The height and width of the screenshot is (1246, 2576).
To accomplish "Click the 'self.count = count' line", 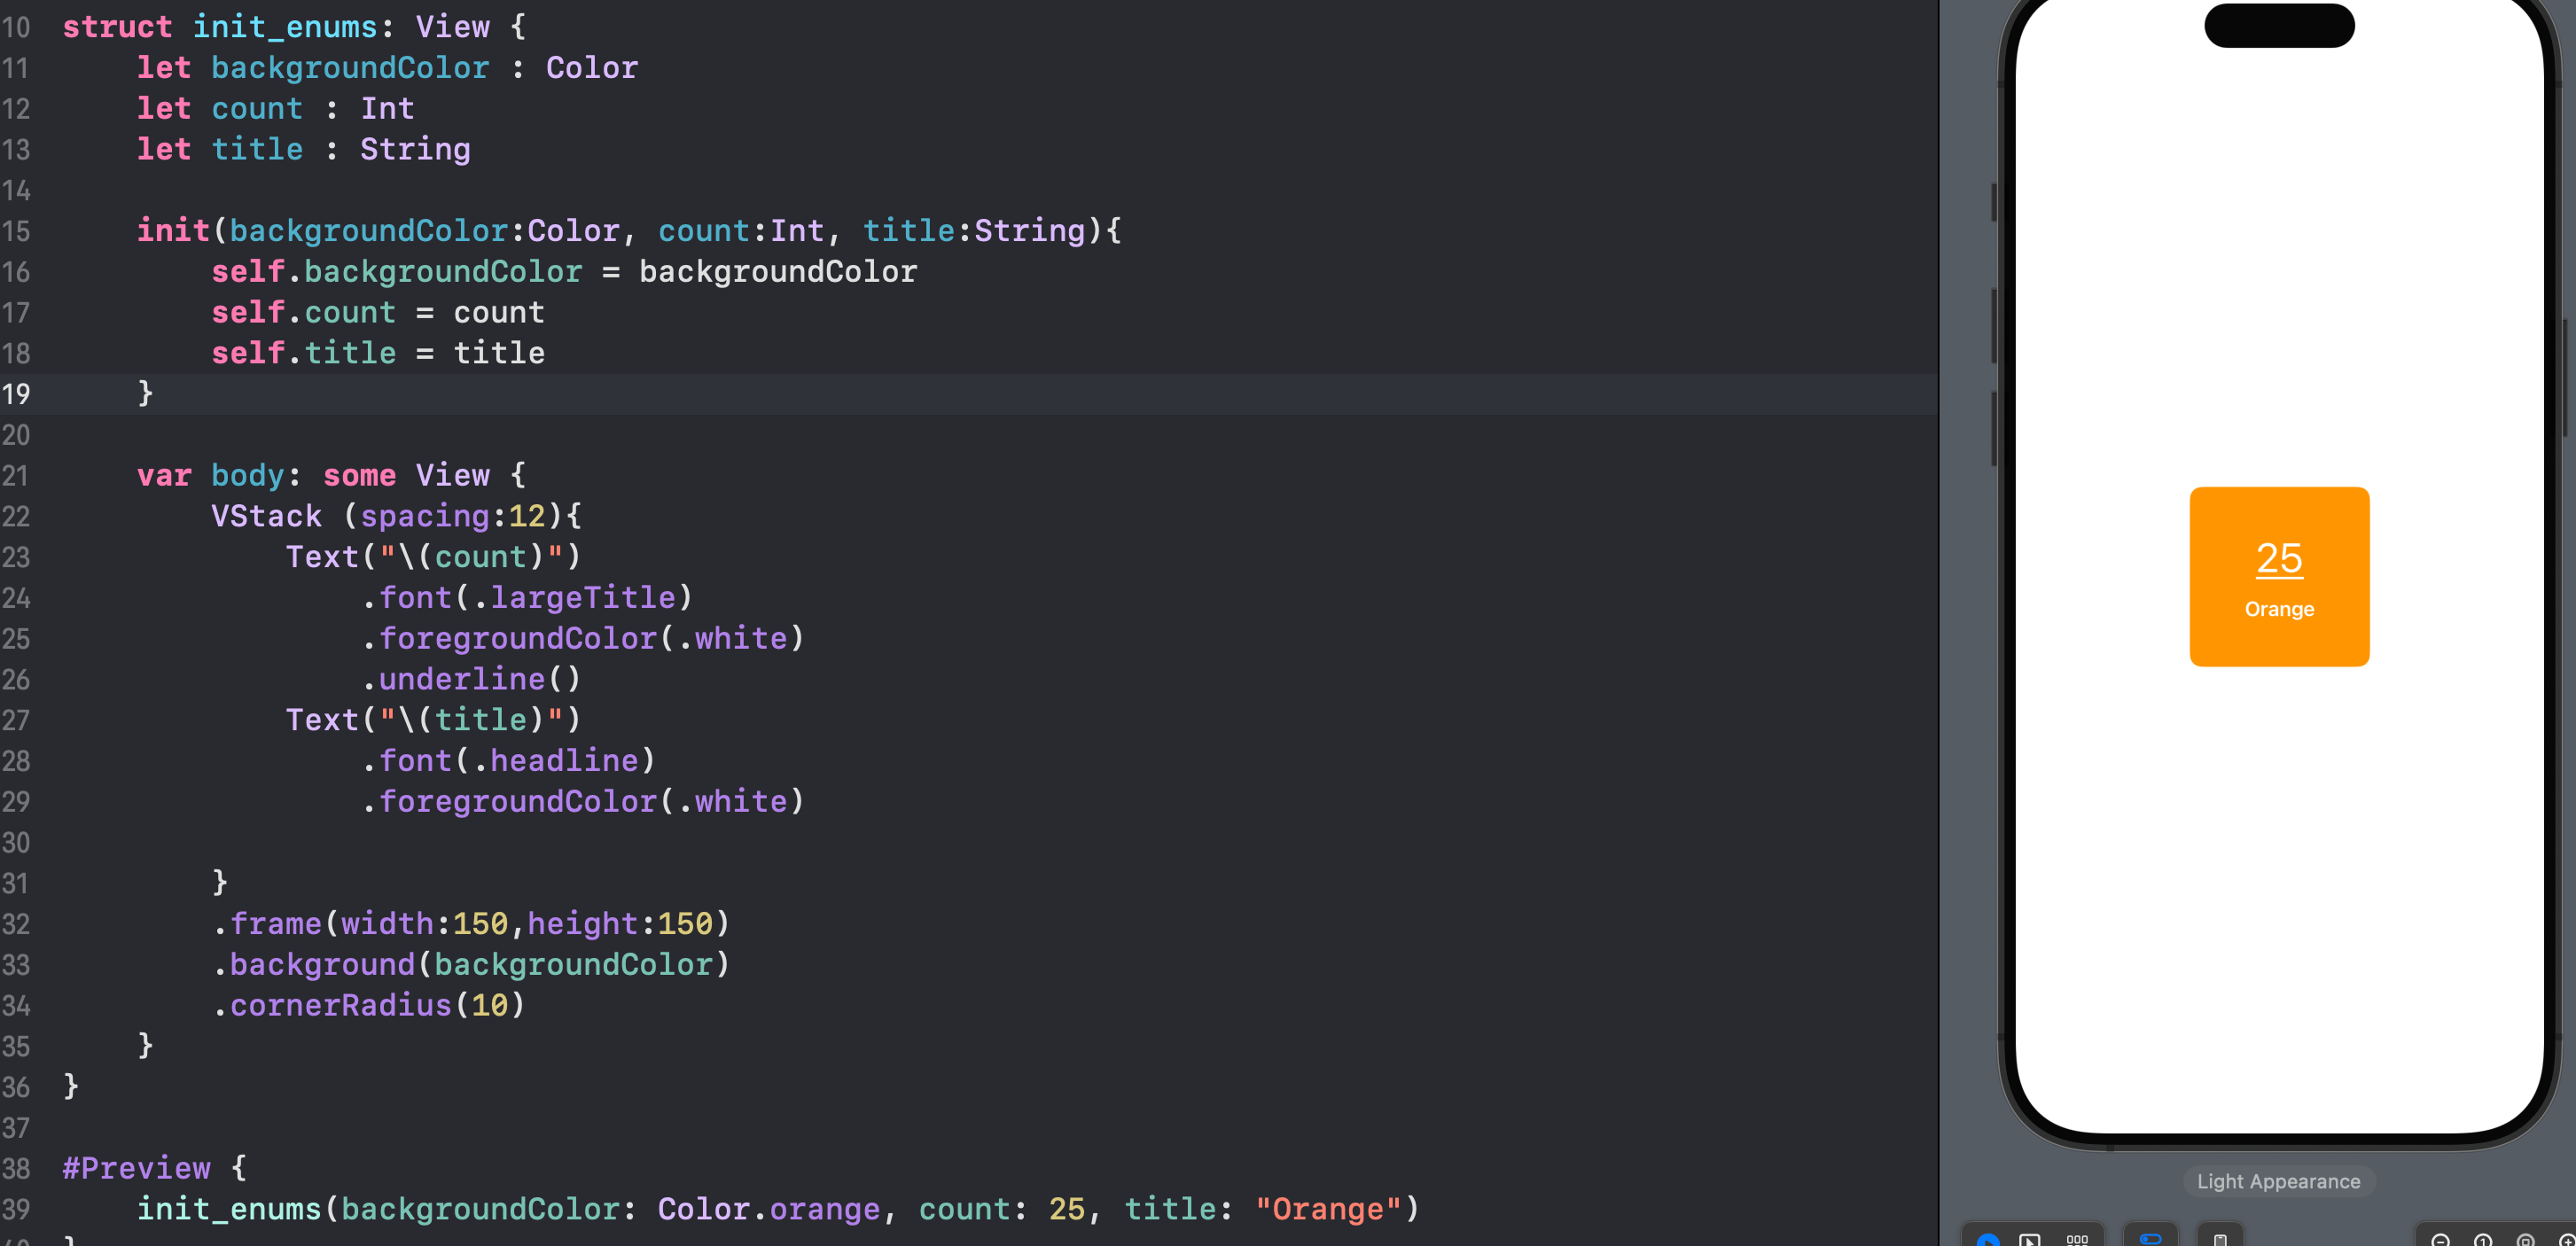I will click(378, 313).
